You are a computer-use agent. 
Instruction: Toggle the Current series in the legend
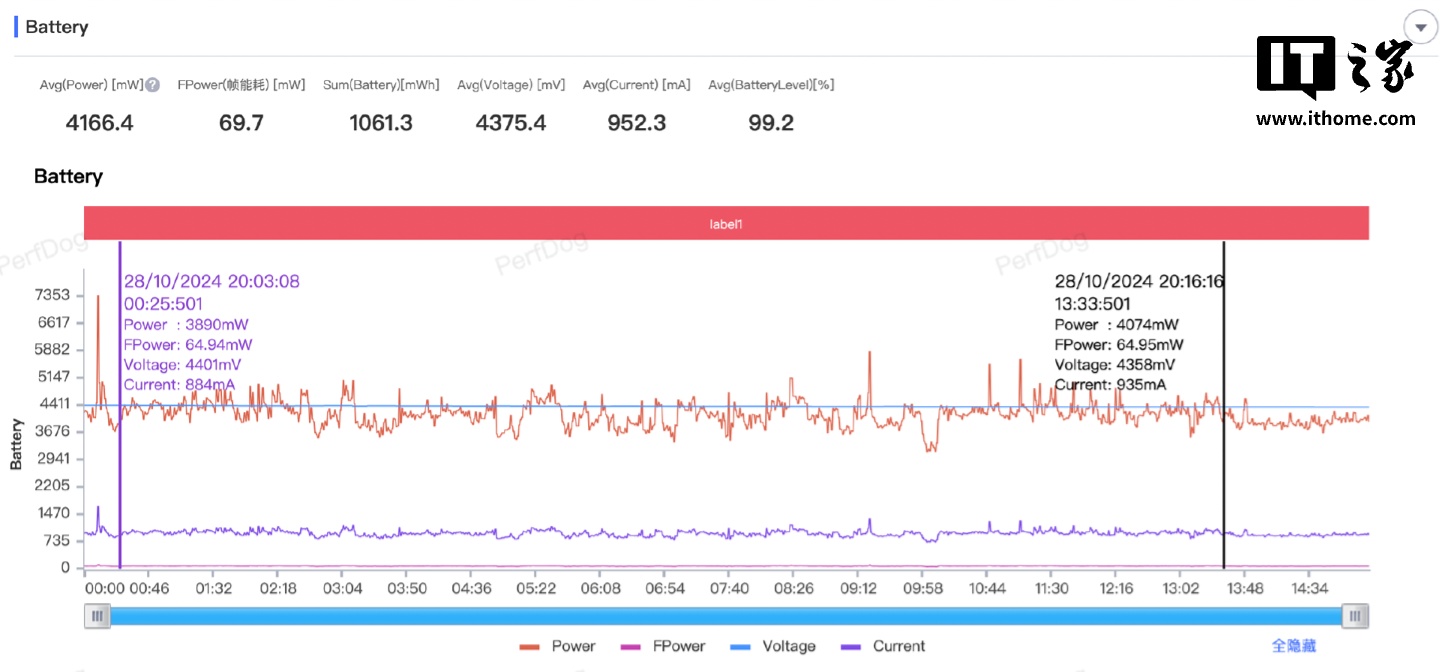coord(884,646)
